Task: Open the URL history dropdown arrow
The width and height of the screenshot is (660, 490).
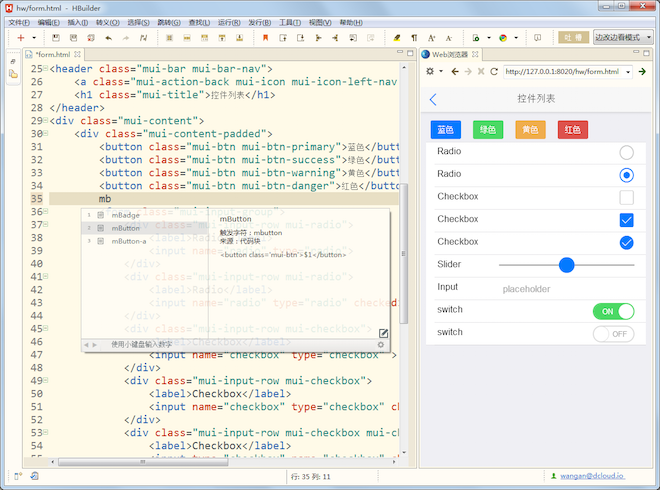Action: click(628, 72)
